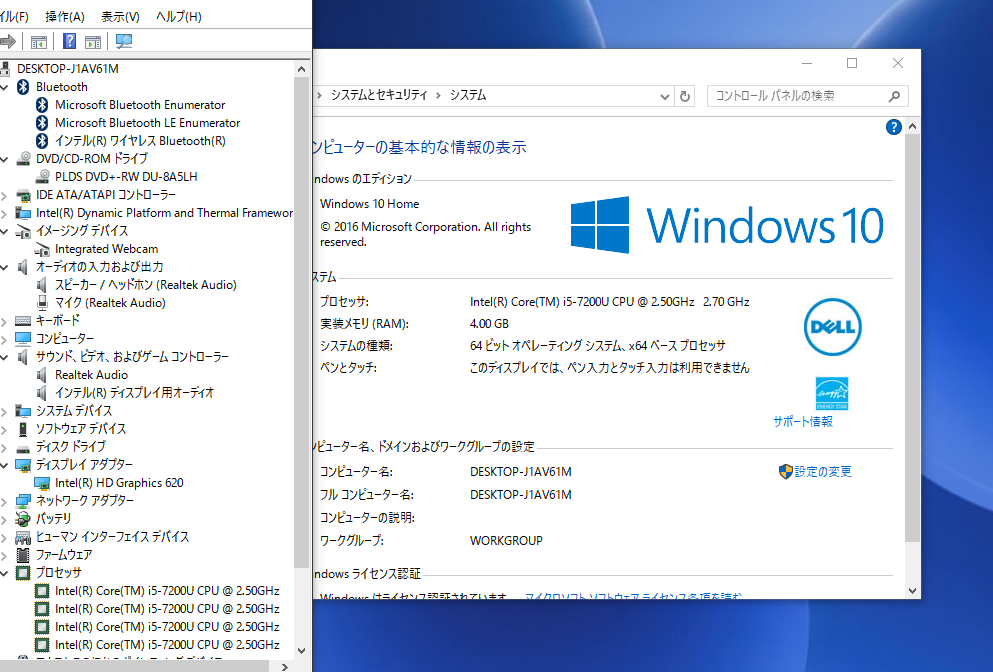993x672 pixels.
Task: Click the システム デバイス category icon
Action: point(23,411)
